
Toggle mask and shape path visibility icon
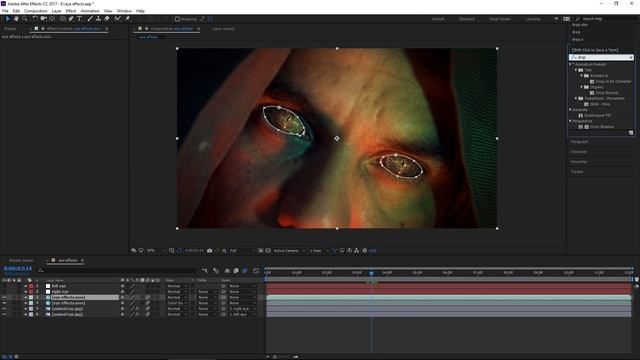[179, 251]
